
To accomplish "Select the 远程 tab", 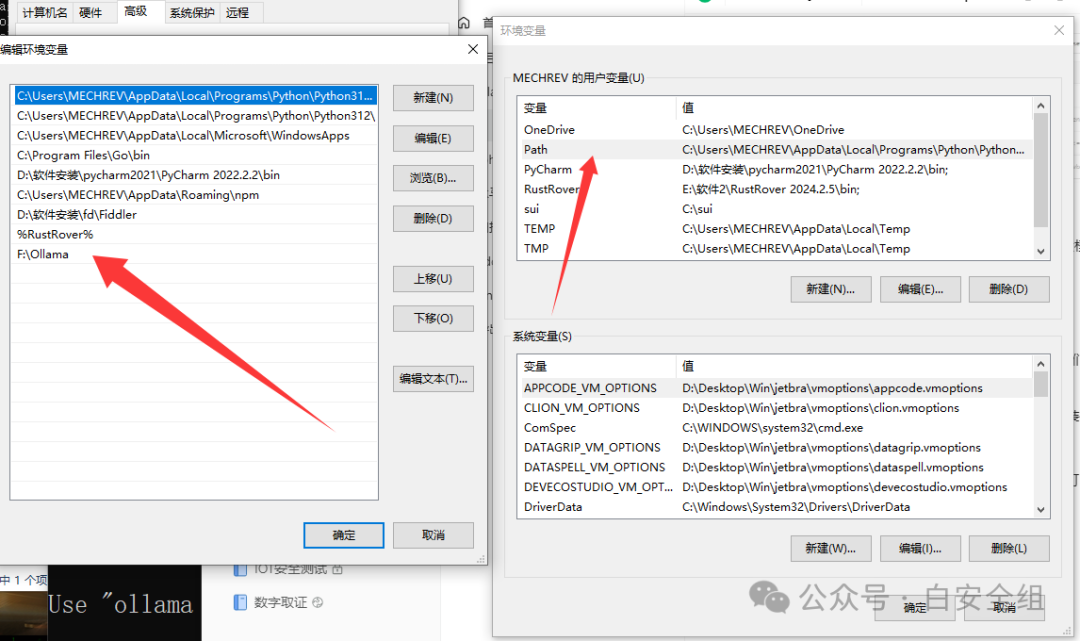I will click(x=238, y=12).
